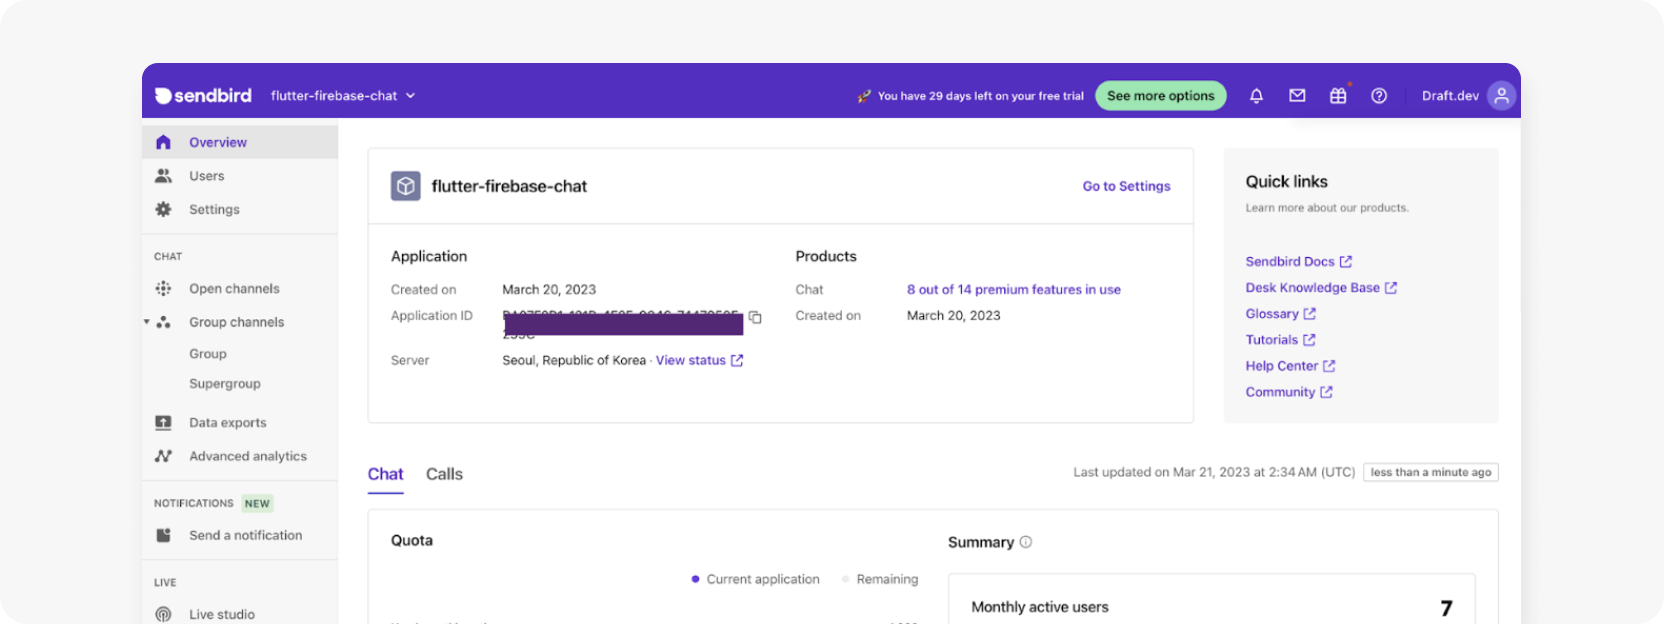Open Users in the sidebar

point(240,176)
